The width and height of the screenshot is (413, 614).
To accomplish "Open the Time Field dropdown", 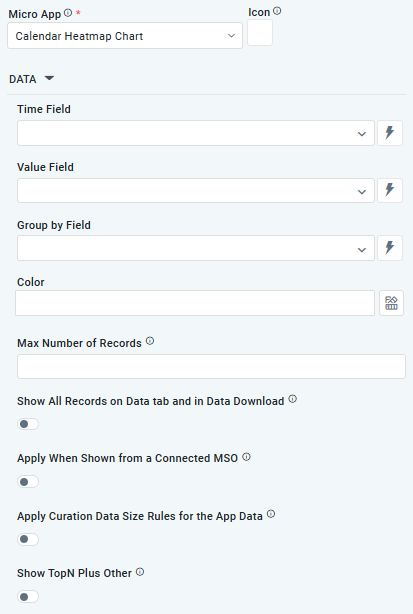I will (196, 133).
